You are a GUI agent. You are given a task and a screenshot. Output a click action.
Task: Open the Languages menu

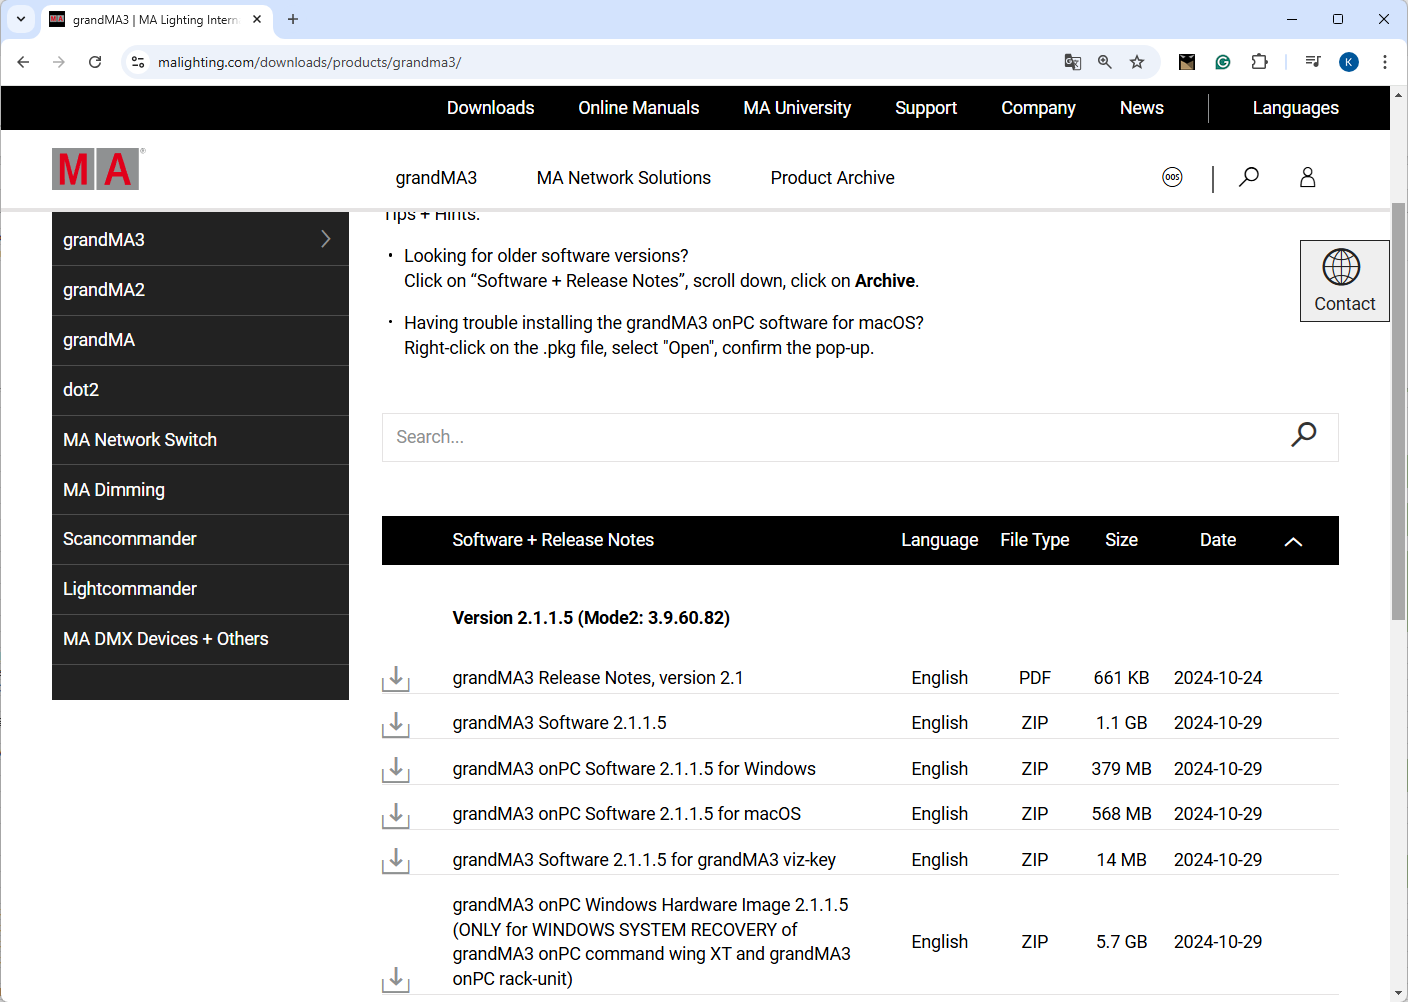1295,108
